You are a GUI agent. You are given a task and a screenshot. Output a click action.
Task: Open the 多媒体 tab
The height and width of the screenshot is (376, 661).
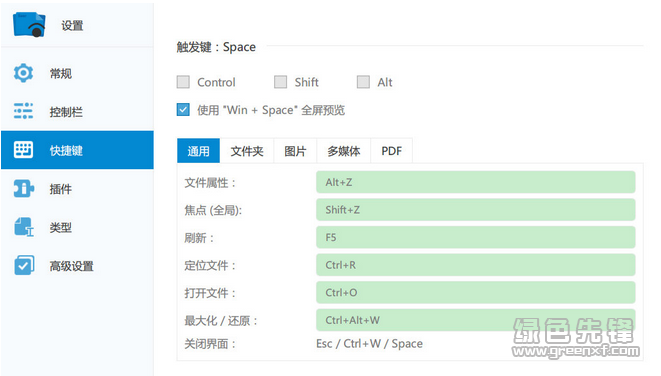pos(344,150)
